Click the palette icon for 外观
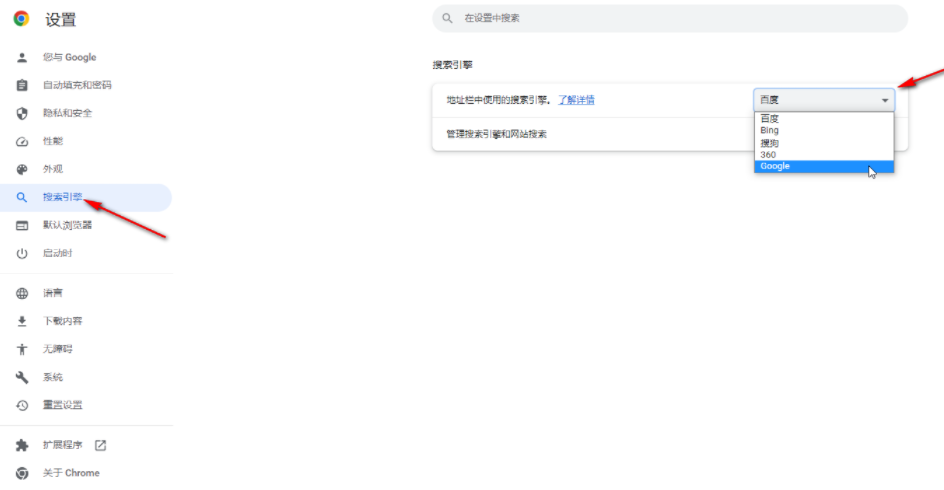The image size is (944, 490). [22, 169]
